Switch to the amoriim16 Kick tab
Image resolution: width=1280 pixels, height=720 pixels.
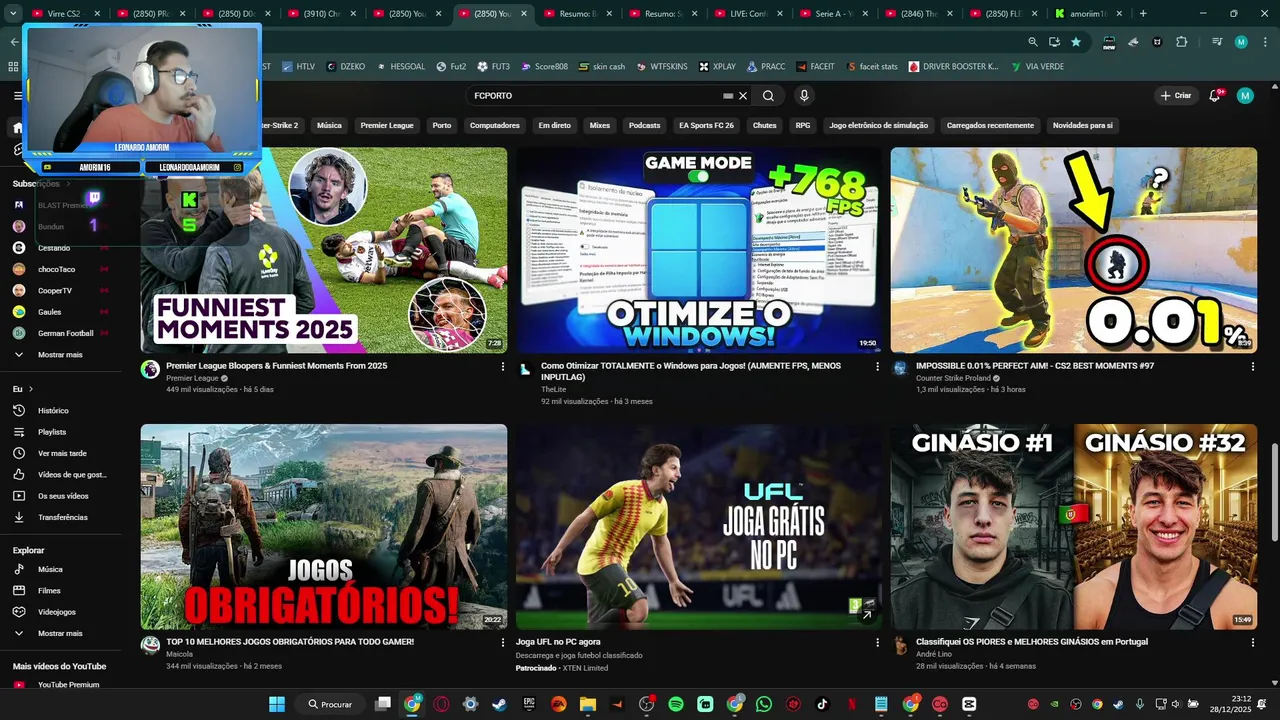click(x=1089, y=14)
